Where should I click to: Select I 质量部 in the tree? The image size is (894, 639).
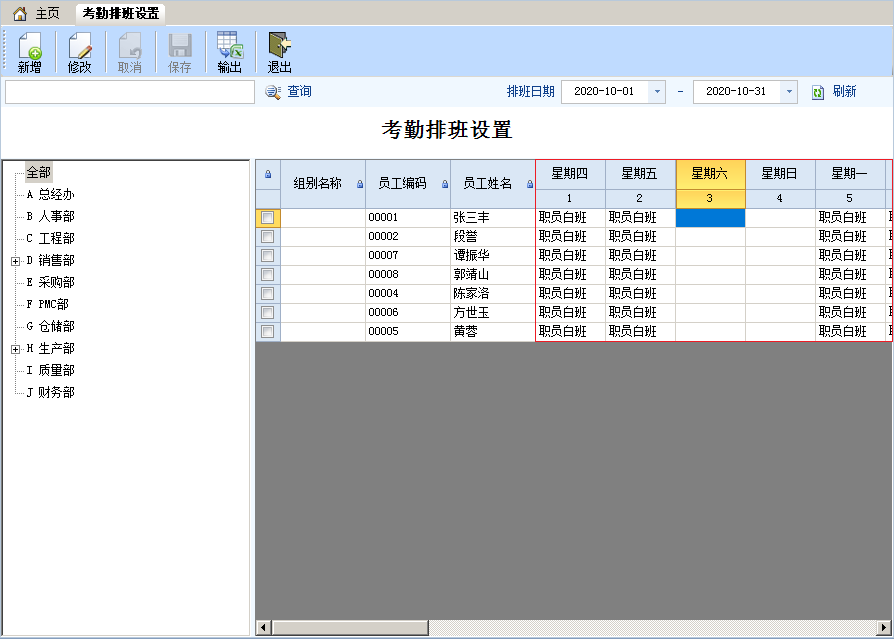(x=50, y=371)
